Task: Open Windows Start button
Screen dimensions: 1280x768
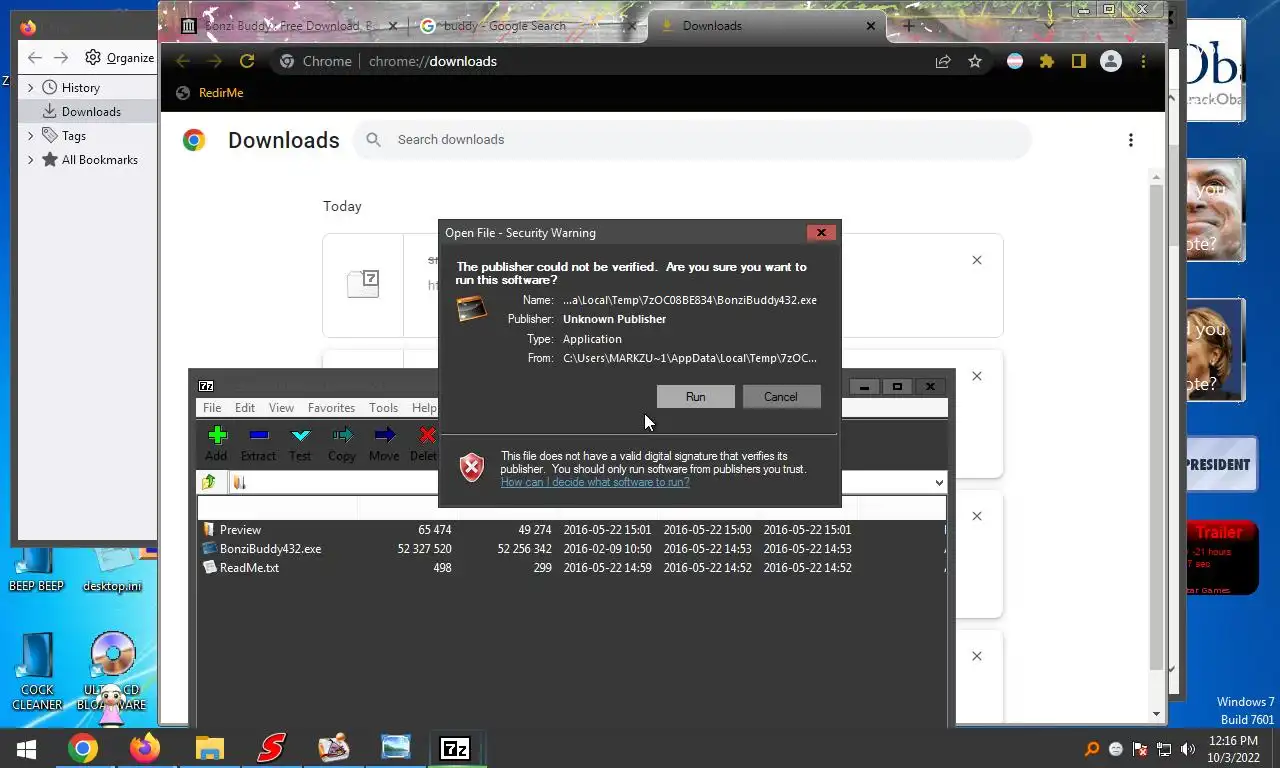Action: click(x=26, y=748)
